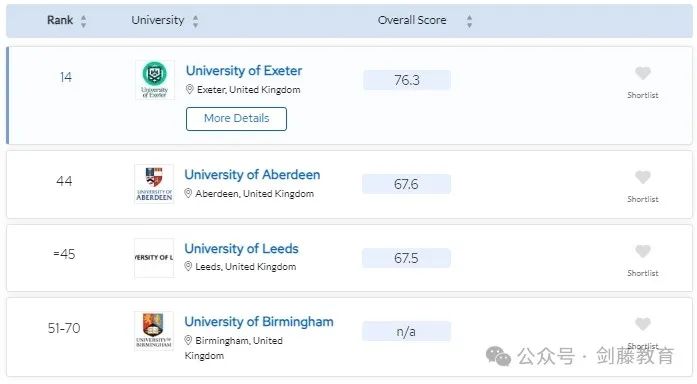
Task: Shortlist University of Exeter with heart icon
Action: (642, 73)
